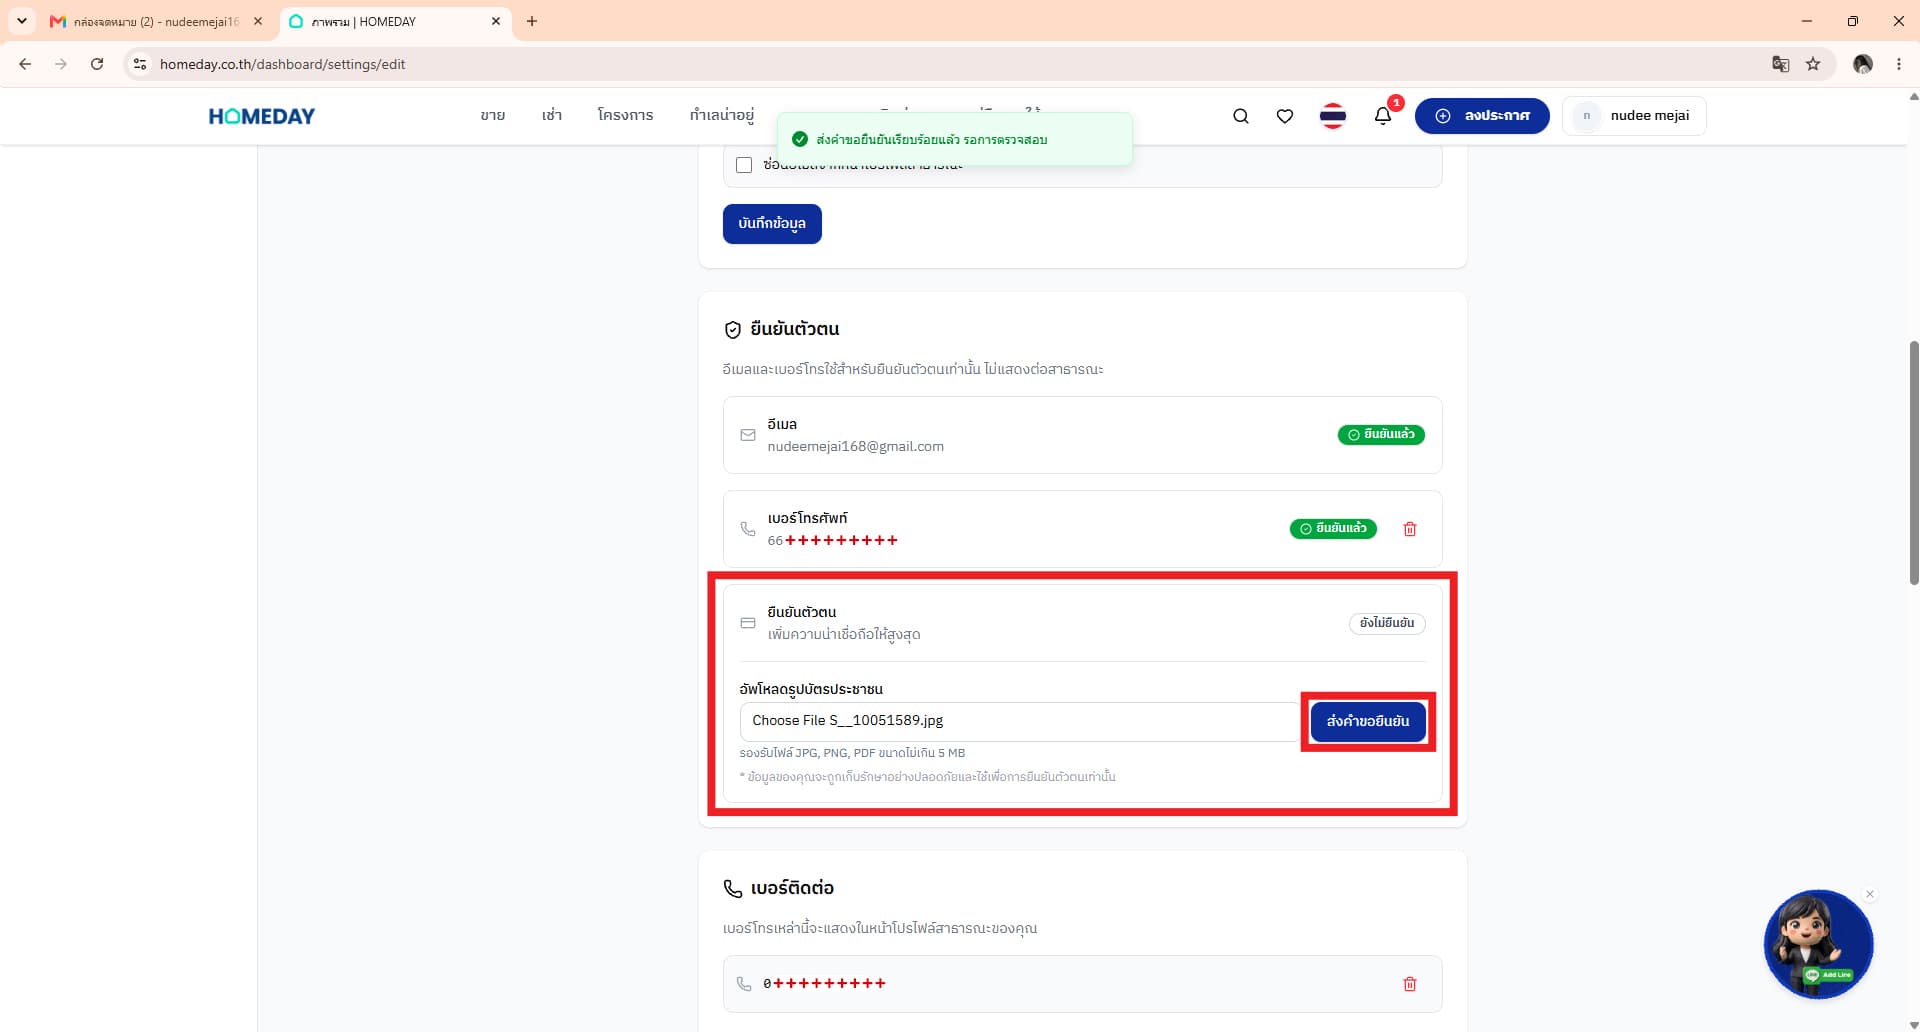Click the success notification toast
Image resolution: width=1920 pixels, height=1032 pixels.
955,140
